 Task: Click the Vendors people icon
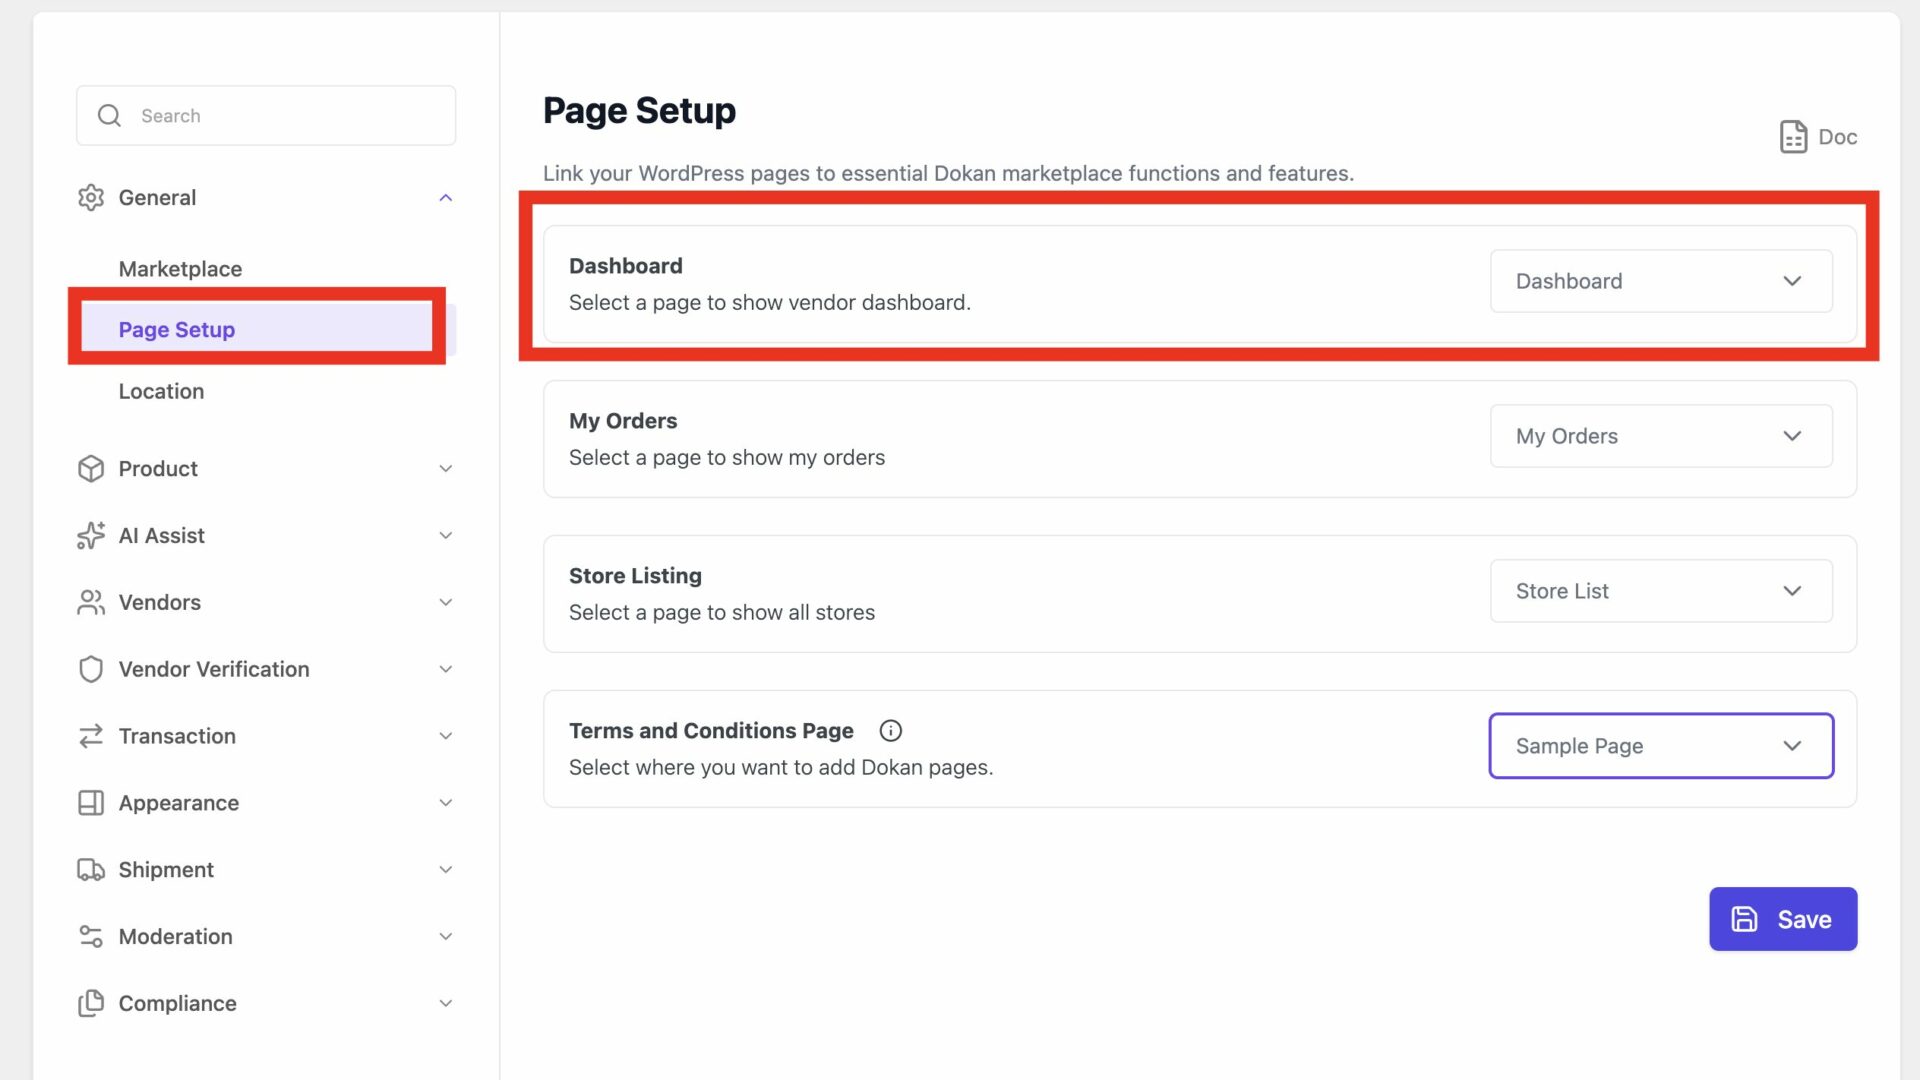pyautogui.click(x=91, y=602)
